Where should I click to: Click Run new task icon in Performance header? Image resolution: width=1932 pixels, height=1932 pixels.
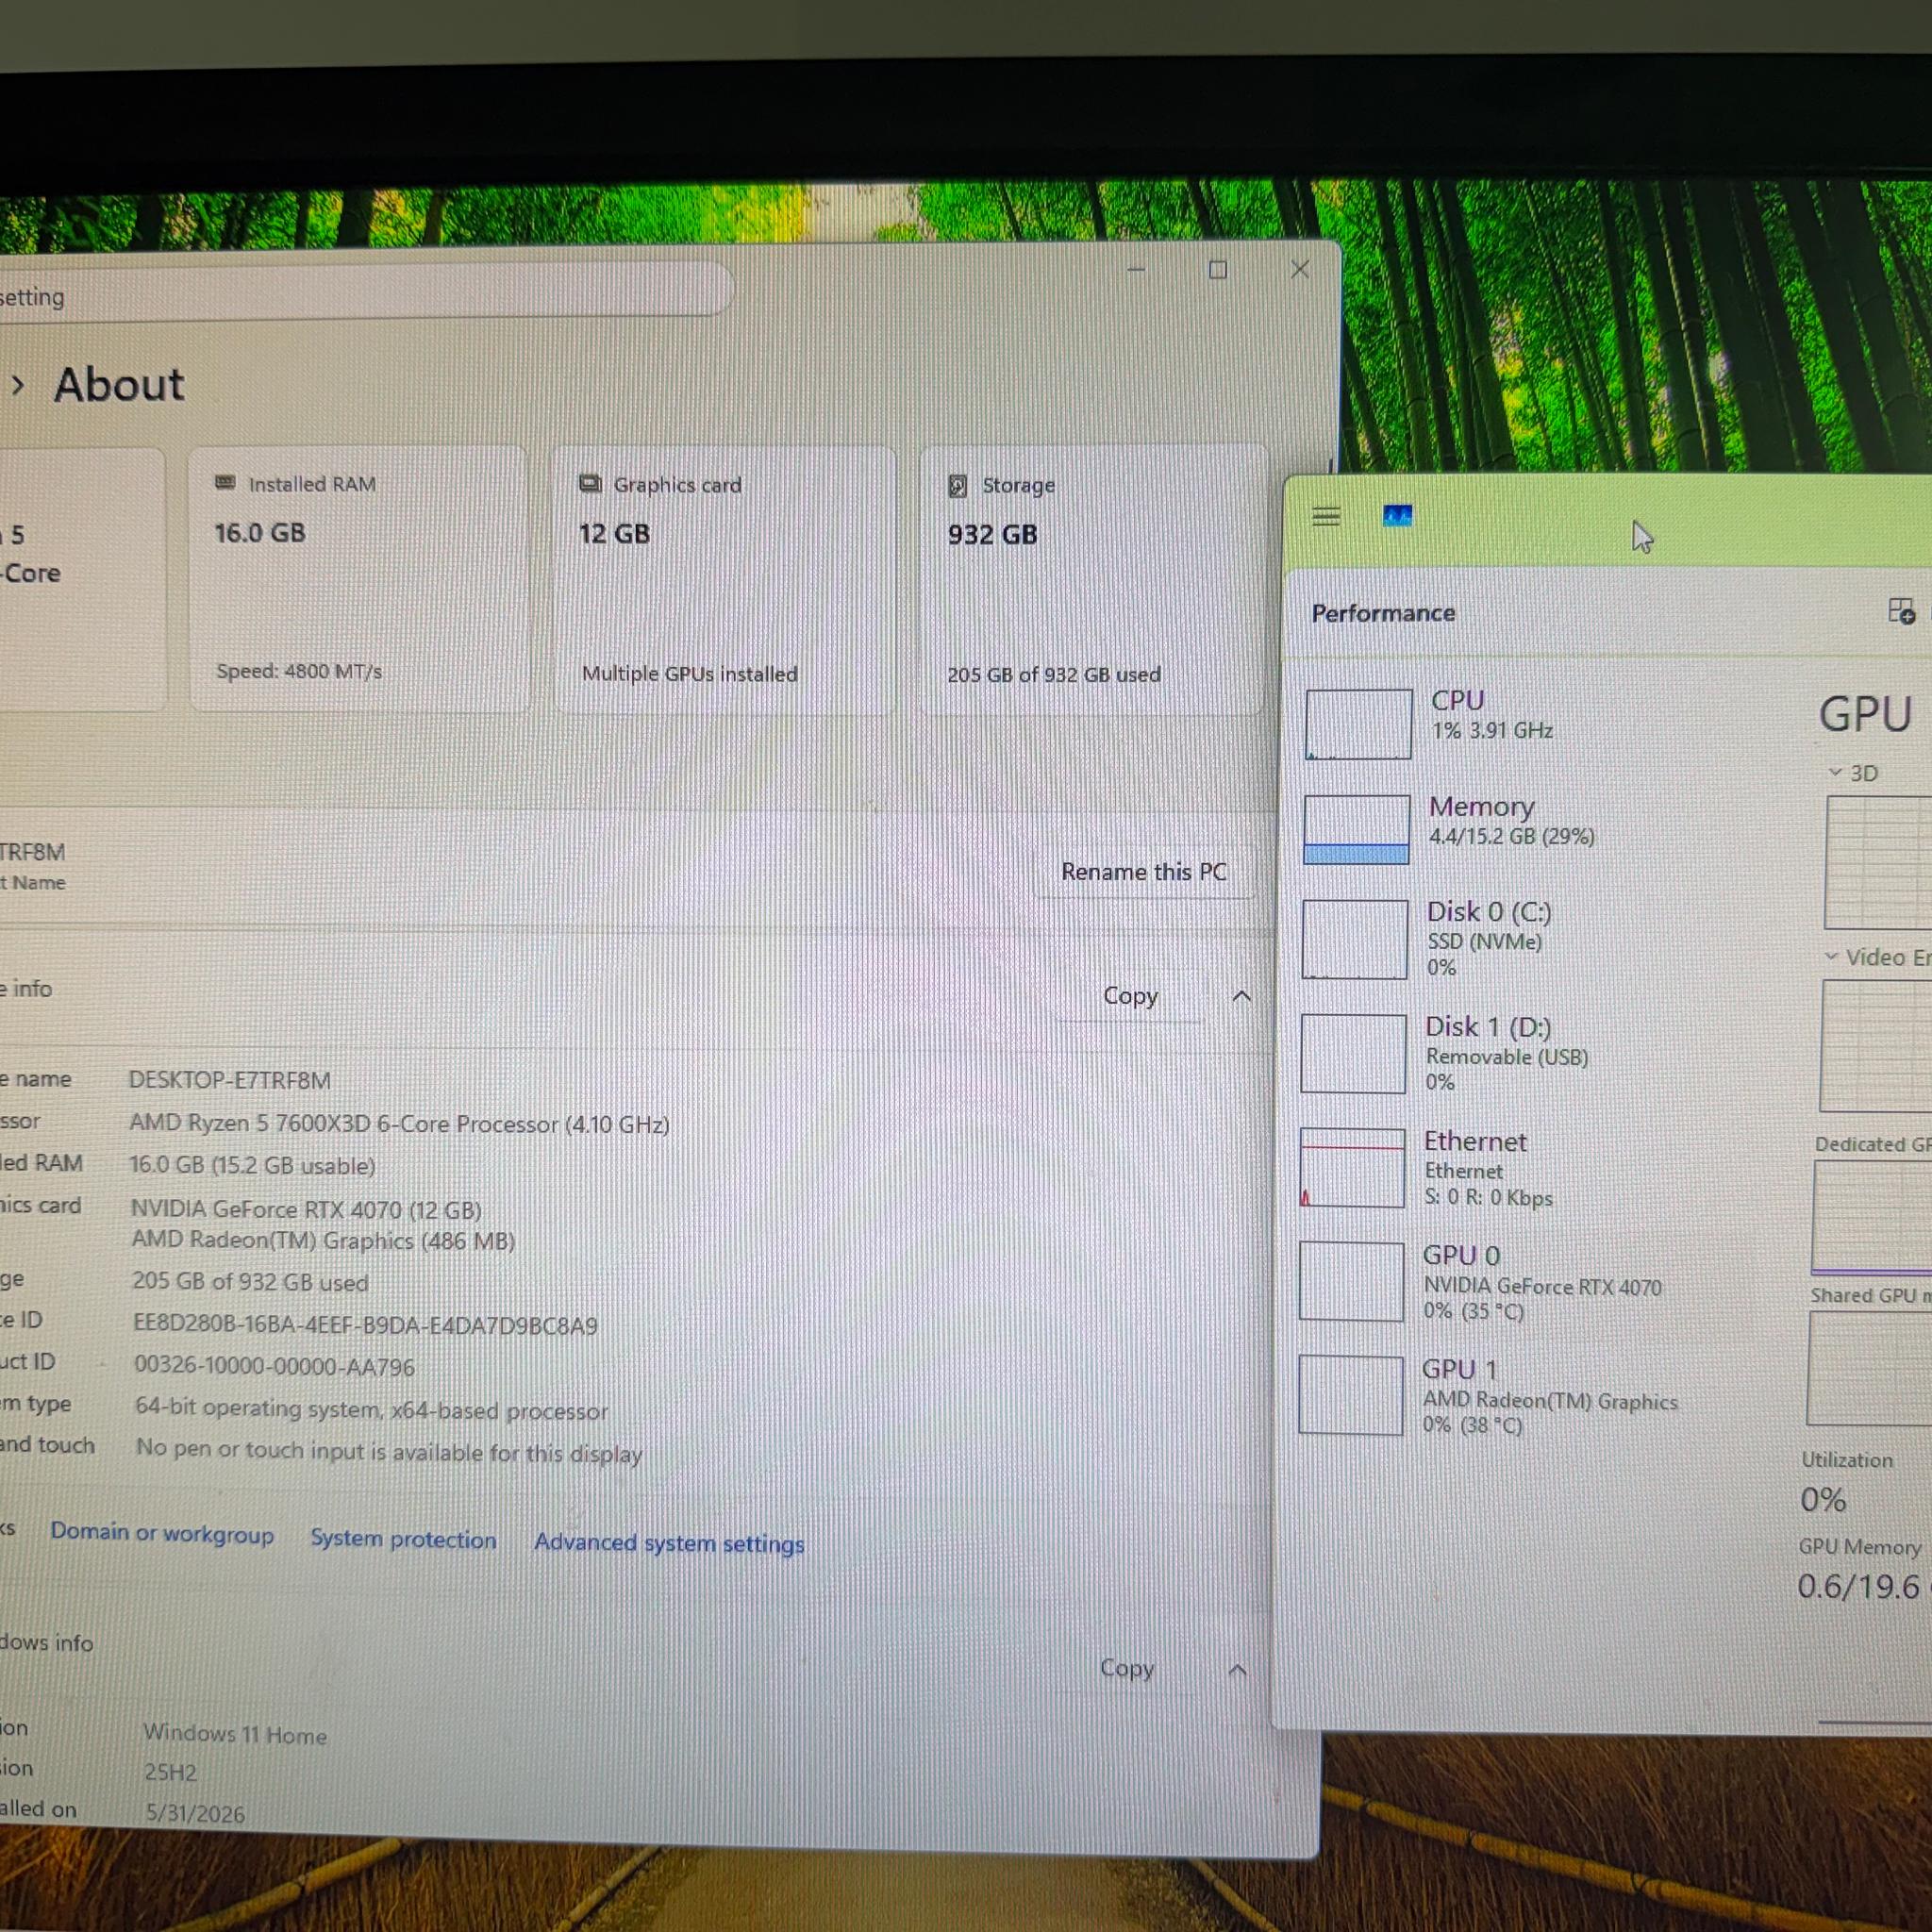pyautogui.click(x=1901, y=611)
